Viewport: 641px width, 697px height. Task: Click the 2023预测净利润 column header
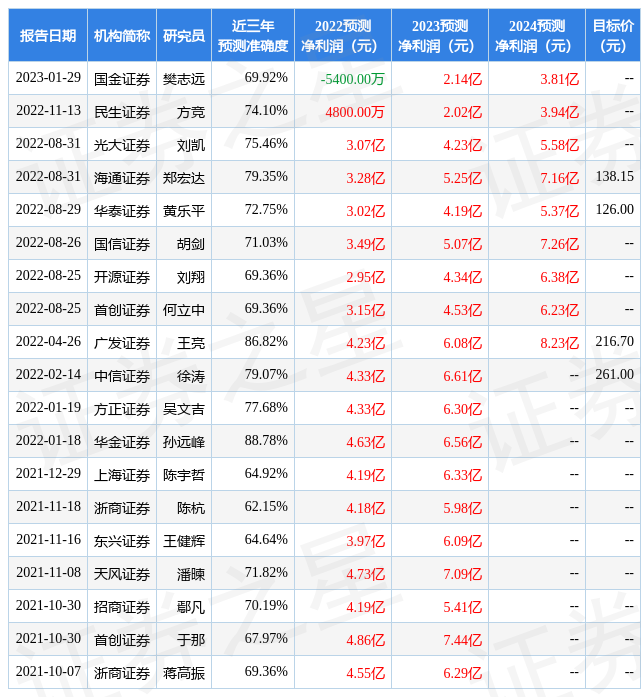point(440,35)
